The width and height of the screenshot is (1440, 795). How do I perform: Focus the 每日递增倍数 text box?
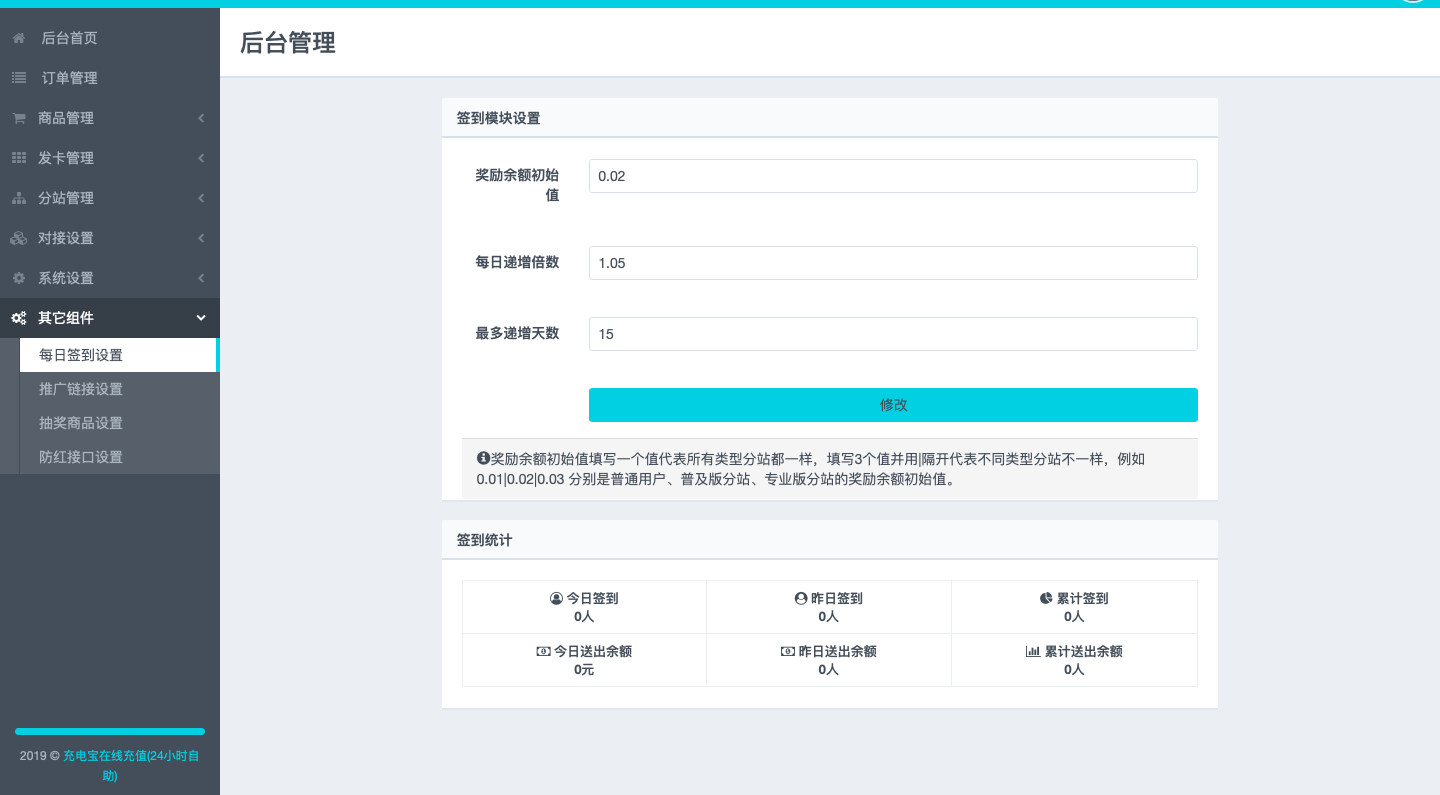pyautogui.click(x=892, y=263)
